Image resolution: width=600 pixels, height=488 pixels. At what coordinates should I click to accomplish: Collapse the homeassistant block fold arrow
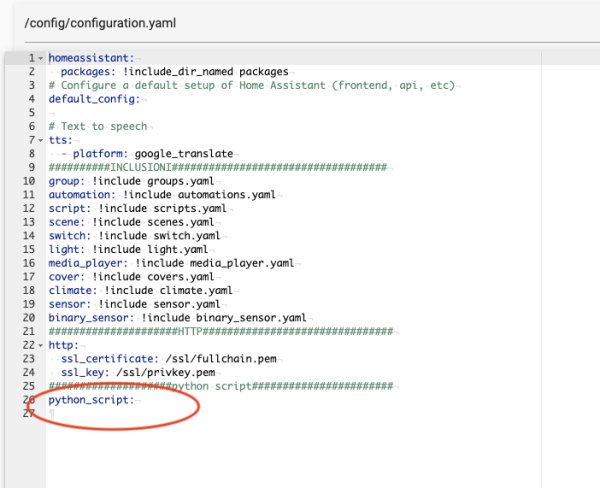pos(41,59)
